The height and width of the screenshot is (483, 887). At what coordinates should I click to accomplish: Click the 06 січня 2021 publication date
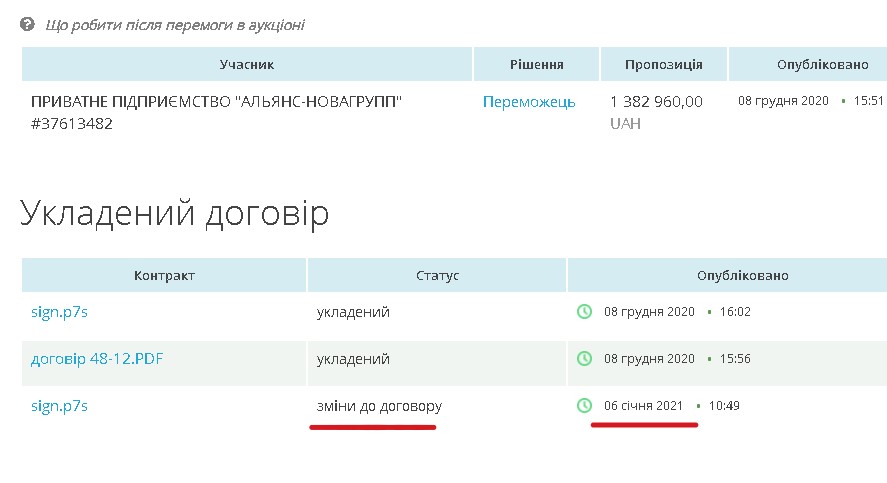click(x=643, y=406)
